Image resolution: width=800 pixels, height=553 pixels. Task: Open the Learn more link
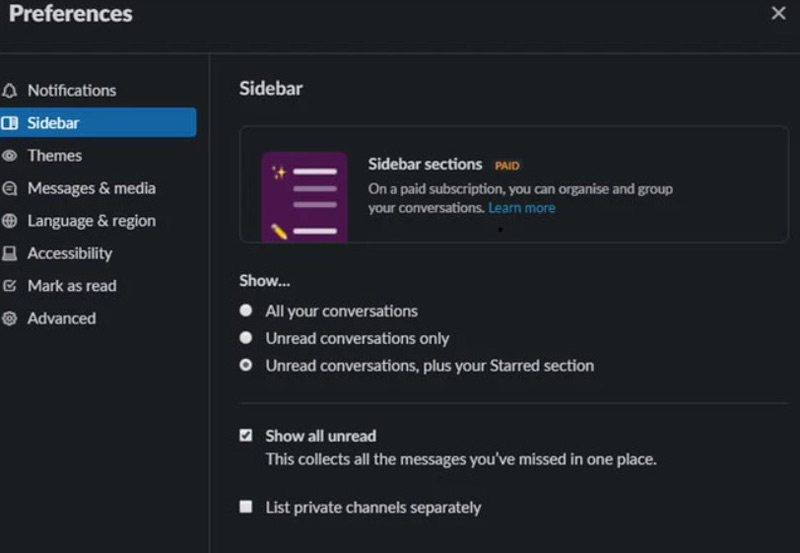pos(521,208)
